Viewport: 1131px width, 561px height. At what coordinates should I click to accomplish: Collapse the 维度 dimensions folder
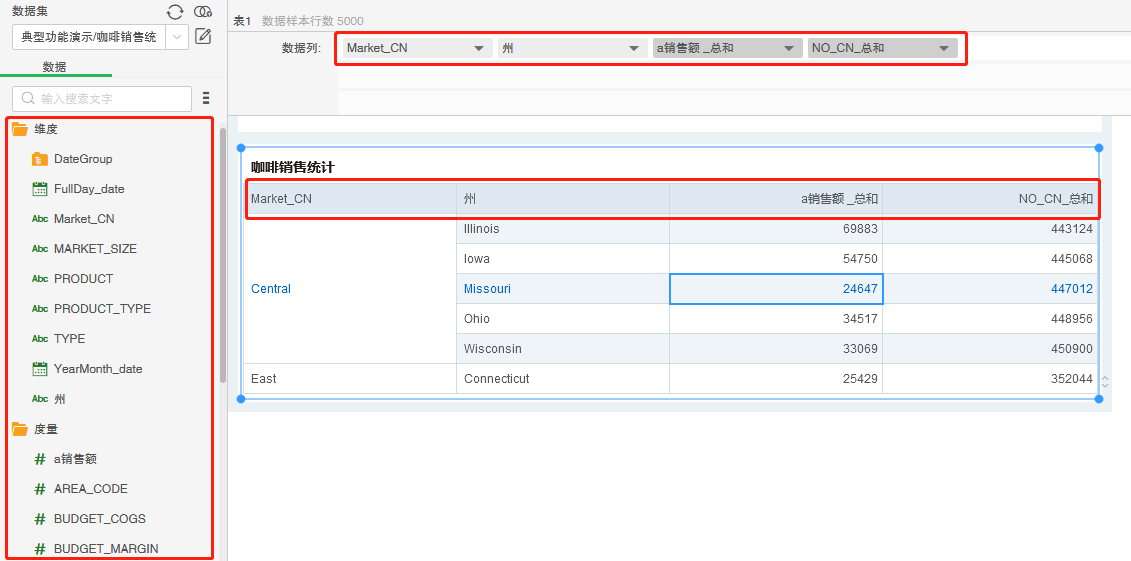tap(20, 129)
